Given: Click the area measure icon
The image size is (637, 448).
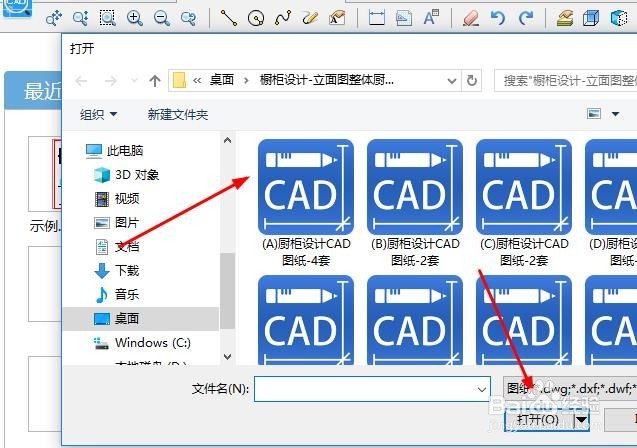Looking at the screenshot, I should click(403, 18).
